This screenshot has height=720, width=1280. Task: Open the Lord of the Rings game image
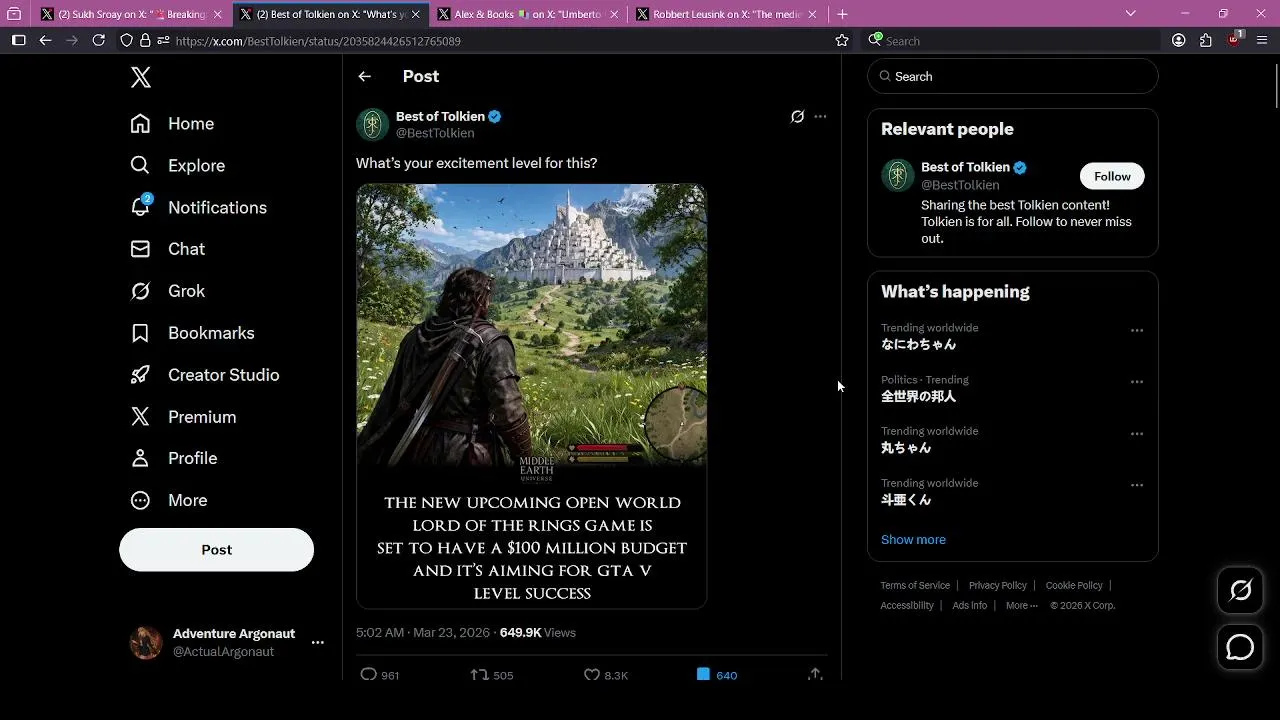531,396
